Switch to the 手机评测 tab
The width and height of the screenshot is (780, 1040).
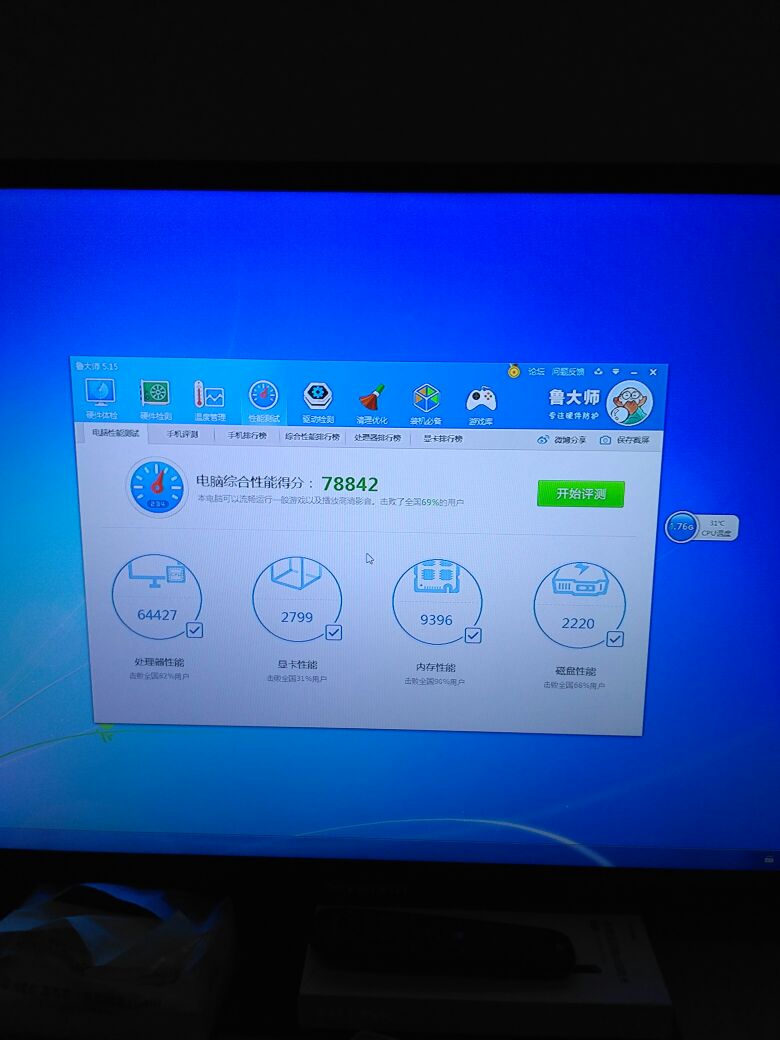tap(182, 434)
